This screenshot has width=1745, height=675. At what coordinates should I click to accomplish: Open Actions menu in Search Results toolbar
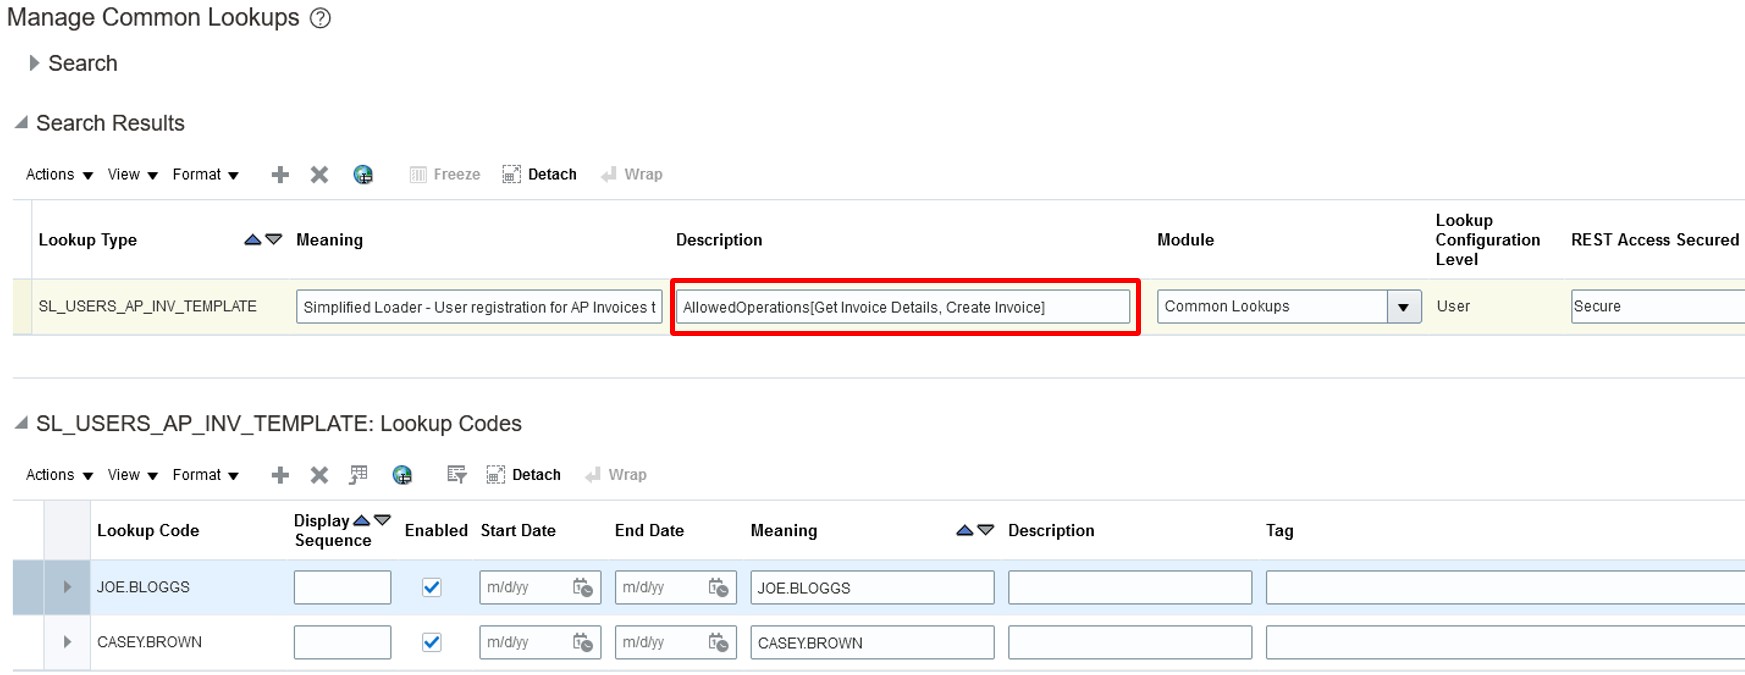pyautogui.click(x=59, y=174)
